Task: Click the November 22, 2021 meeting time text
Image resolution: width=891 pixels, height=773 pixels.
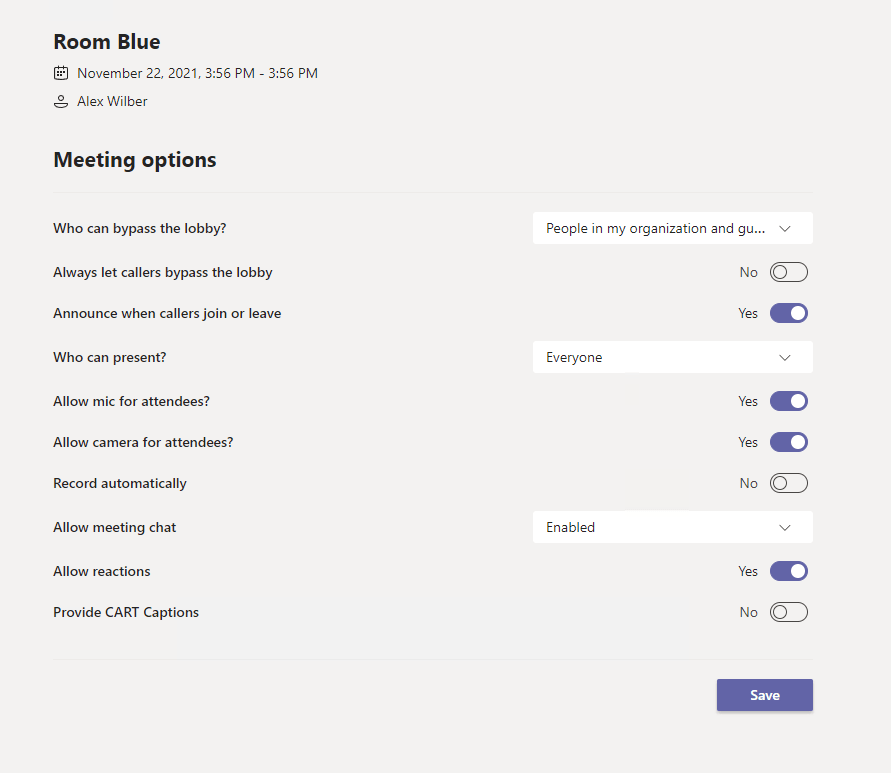Action: click(x=197, y=73)
